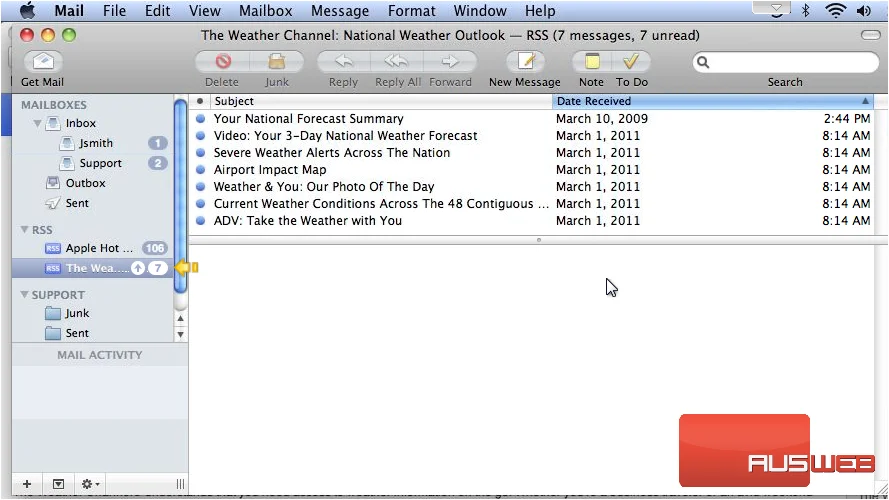Image resolution: width=889 pixels, height=500 pixels.
Task: Select the Apple Hot News RSS feed
Action: [x=99, y=248]
